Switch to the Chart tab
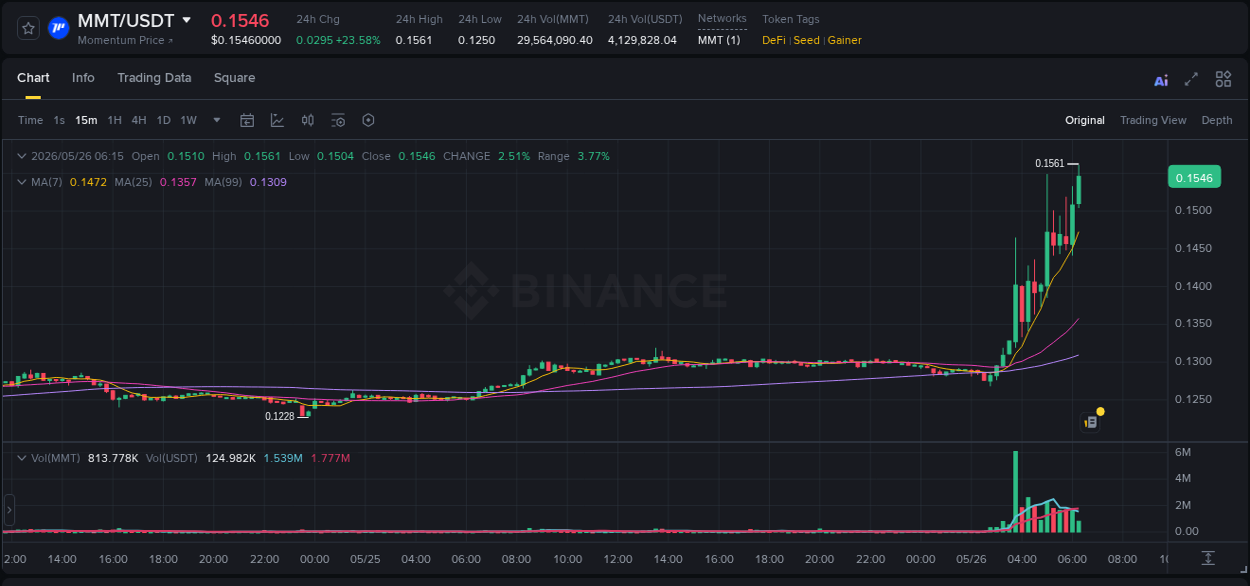Screen dimensions: 1250x586 (33, 78)
